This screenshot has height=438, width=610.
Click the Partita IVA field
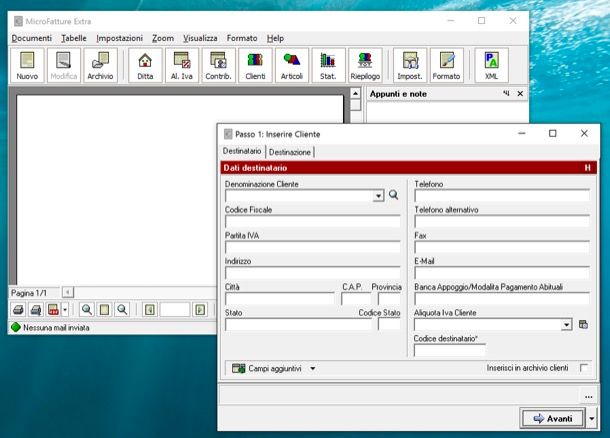click(313, 247)
